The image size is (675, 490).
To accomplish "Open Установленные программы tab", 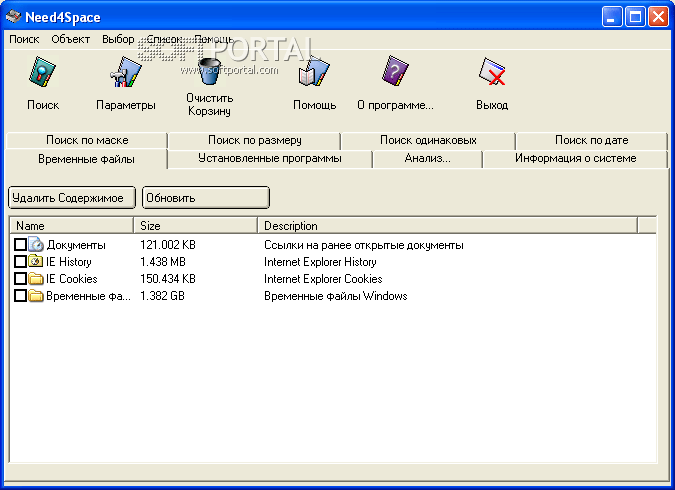I will coord(269,158).
